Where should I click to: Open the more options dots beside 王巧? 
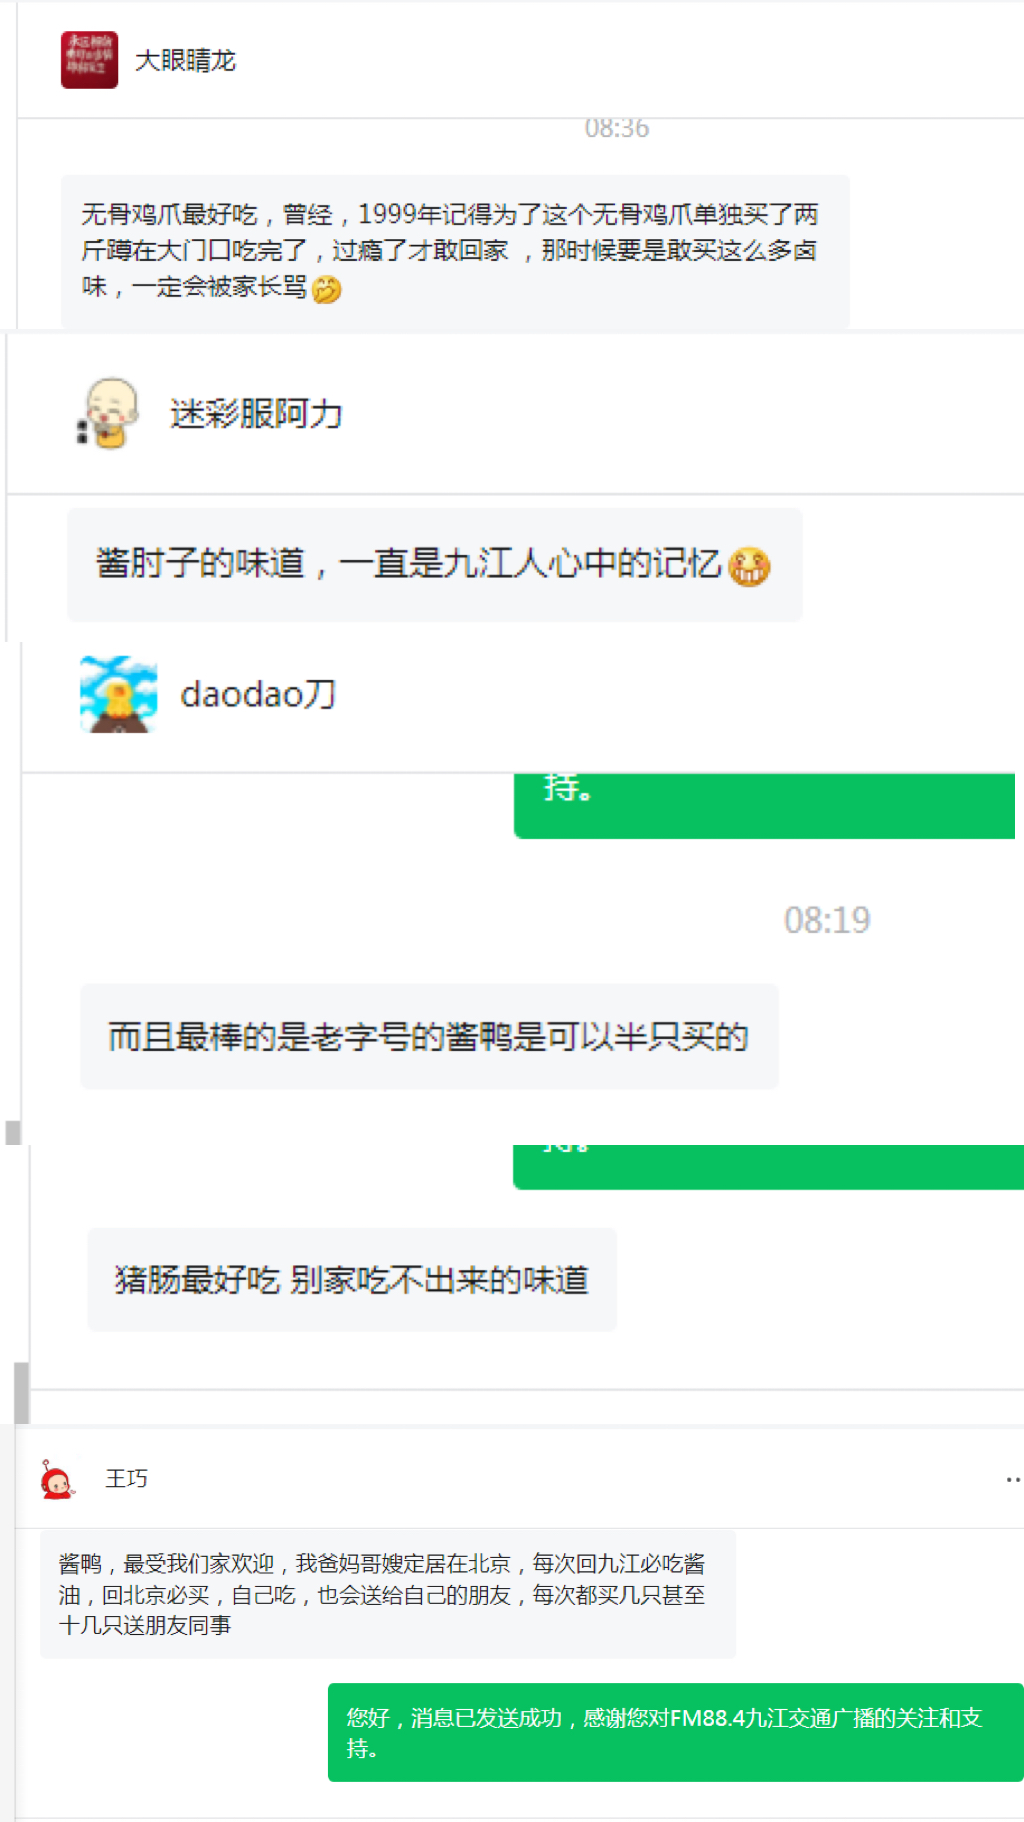(x=1013, y=1479)
